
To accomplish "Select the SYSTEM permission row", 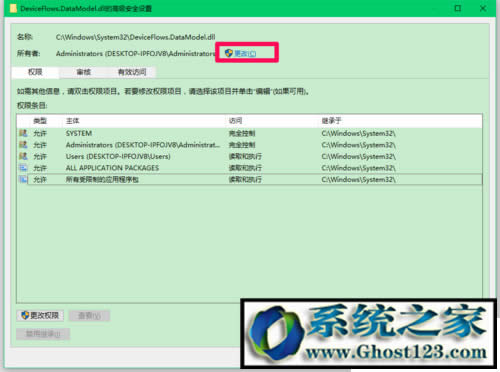I will click(x=249, y=133).
